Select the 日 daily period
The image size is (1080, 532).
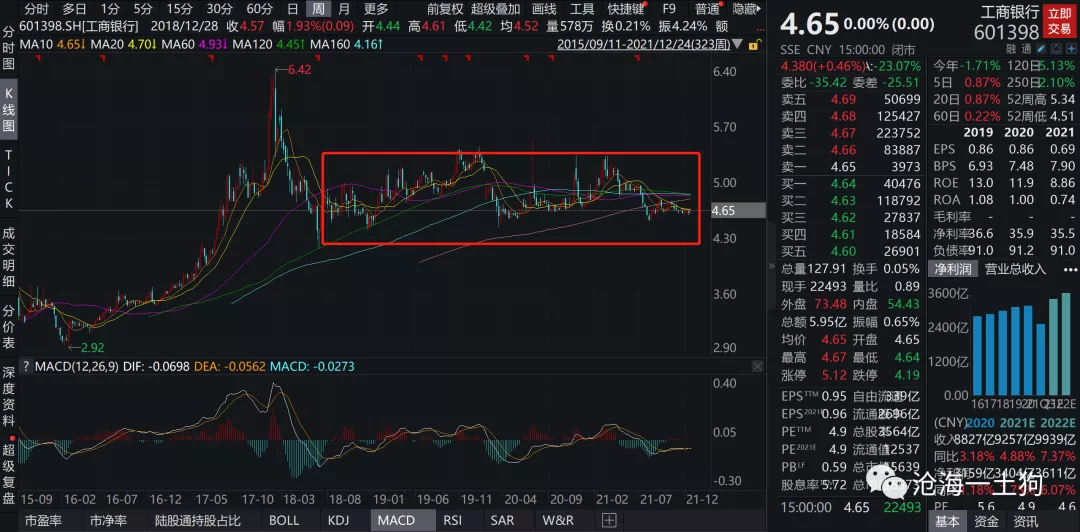pyautogui.click(x=292, y=9)
